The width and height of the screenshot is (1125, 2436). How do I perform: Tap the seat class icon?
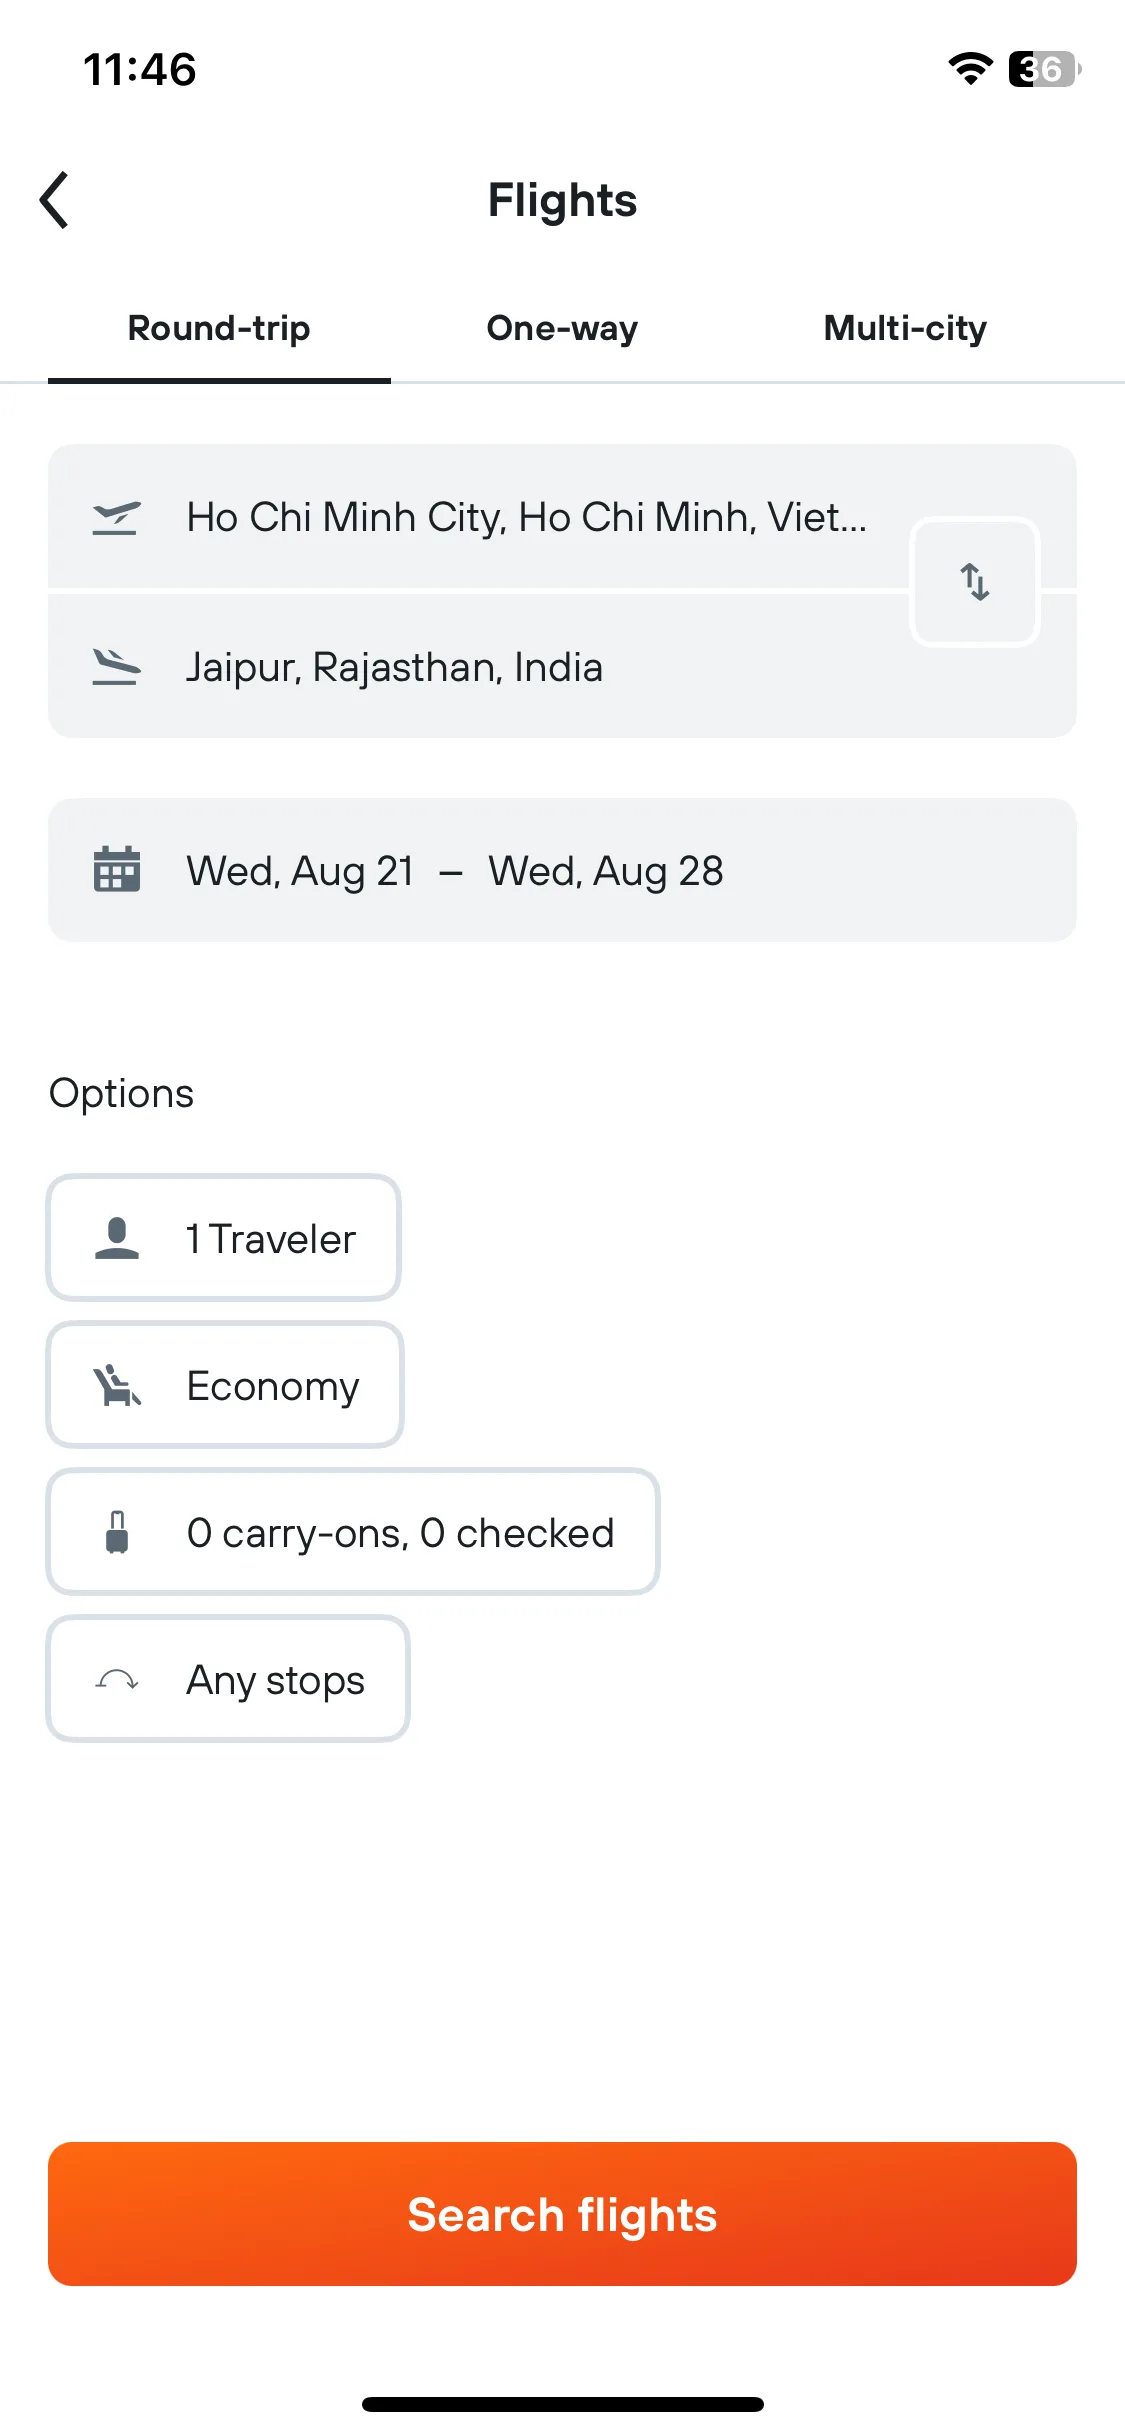tap(116, 1386)
